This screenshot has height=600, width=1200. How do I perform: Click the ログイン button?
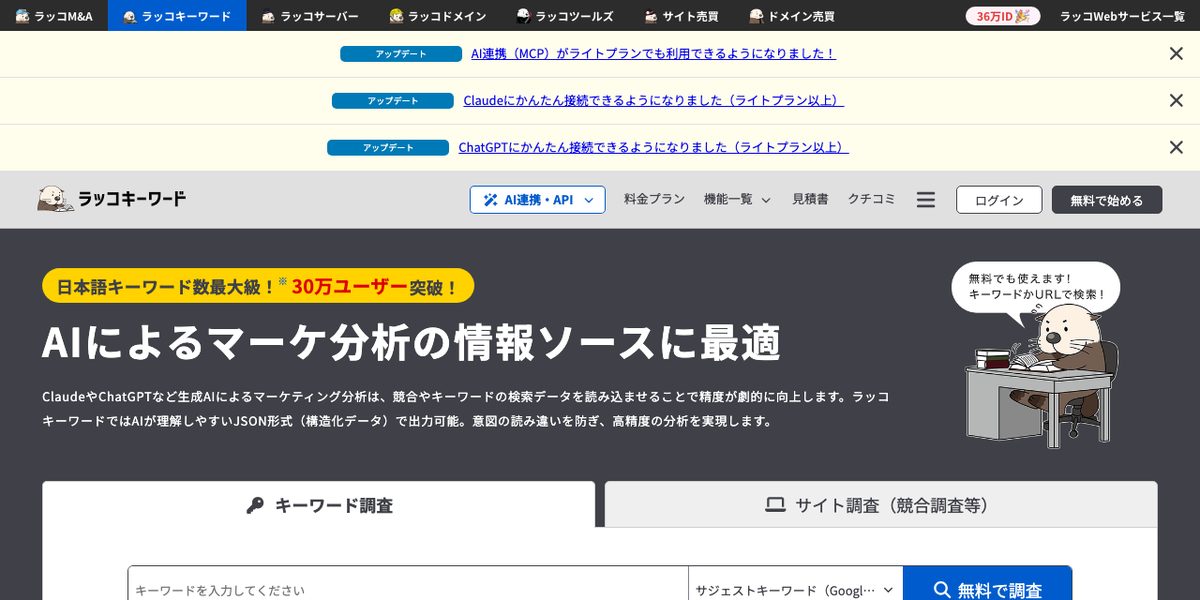pos(999,200)
